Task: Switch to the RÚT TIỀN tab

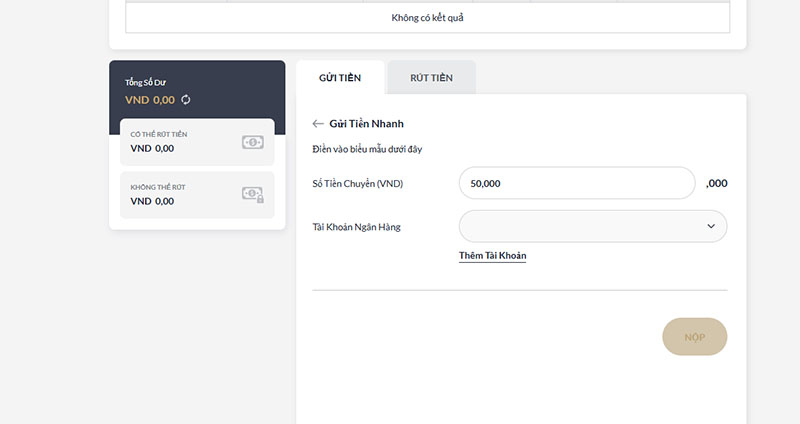Action: pyautogui.click(x=432, y=78)
